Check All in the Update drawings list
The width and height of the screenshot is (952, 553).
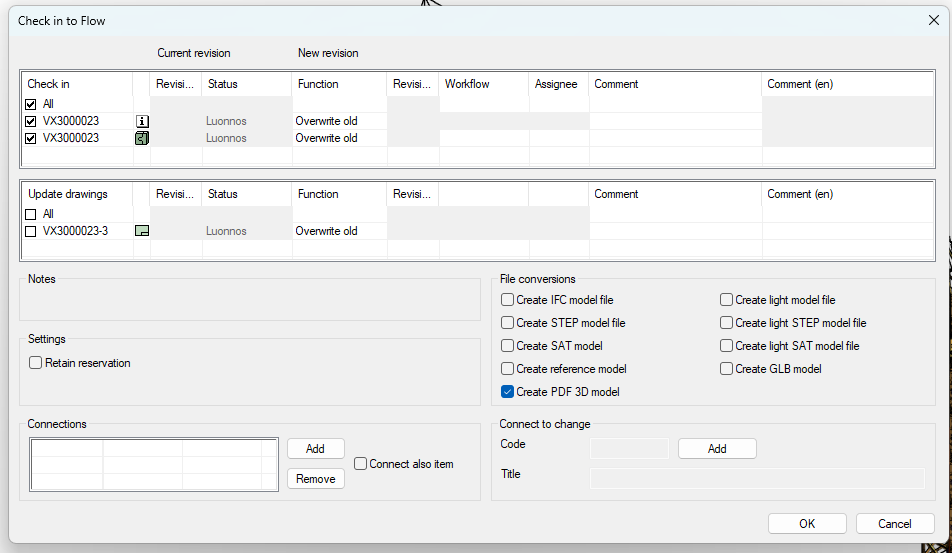pyautogui.click(x=32, y=214)
